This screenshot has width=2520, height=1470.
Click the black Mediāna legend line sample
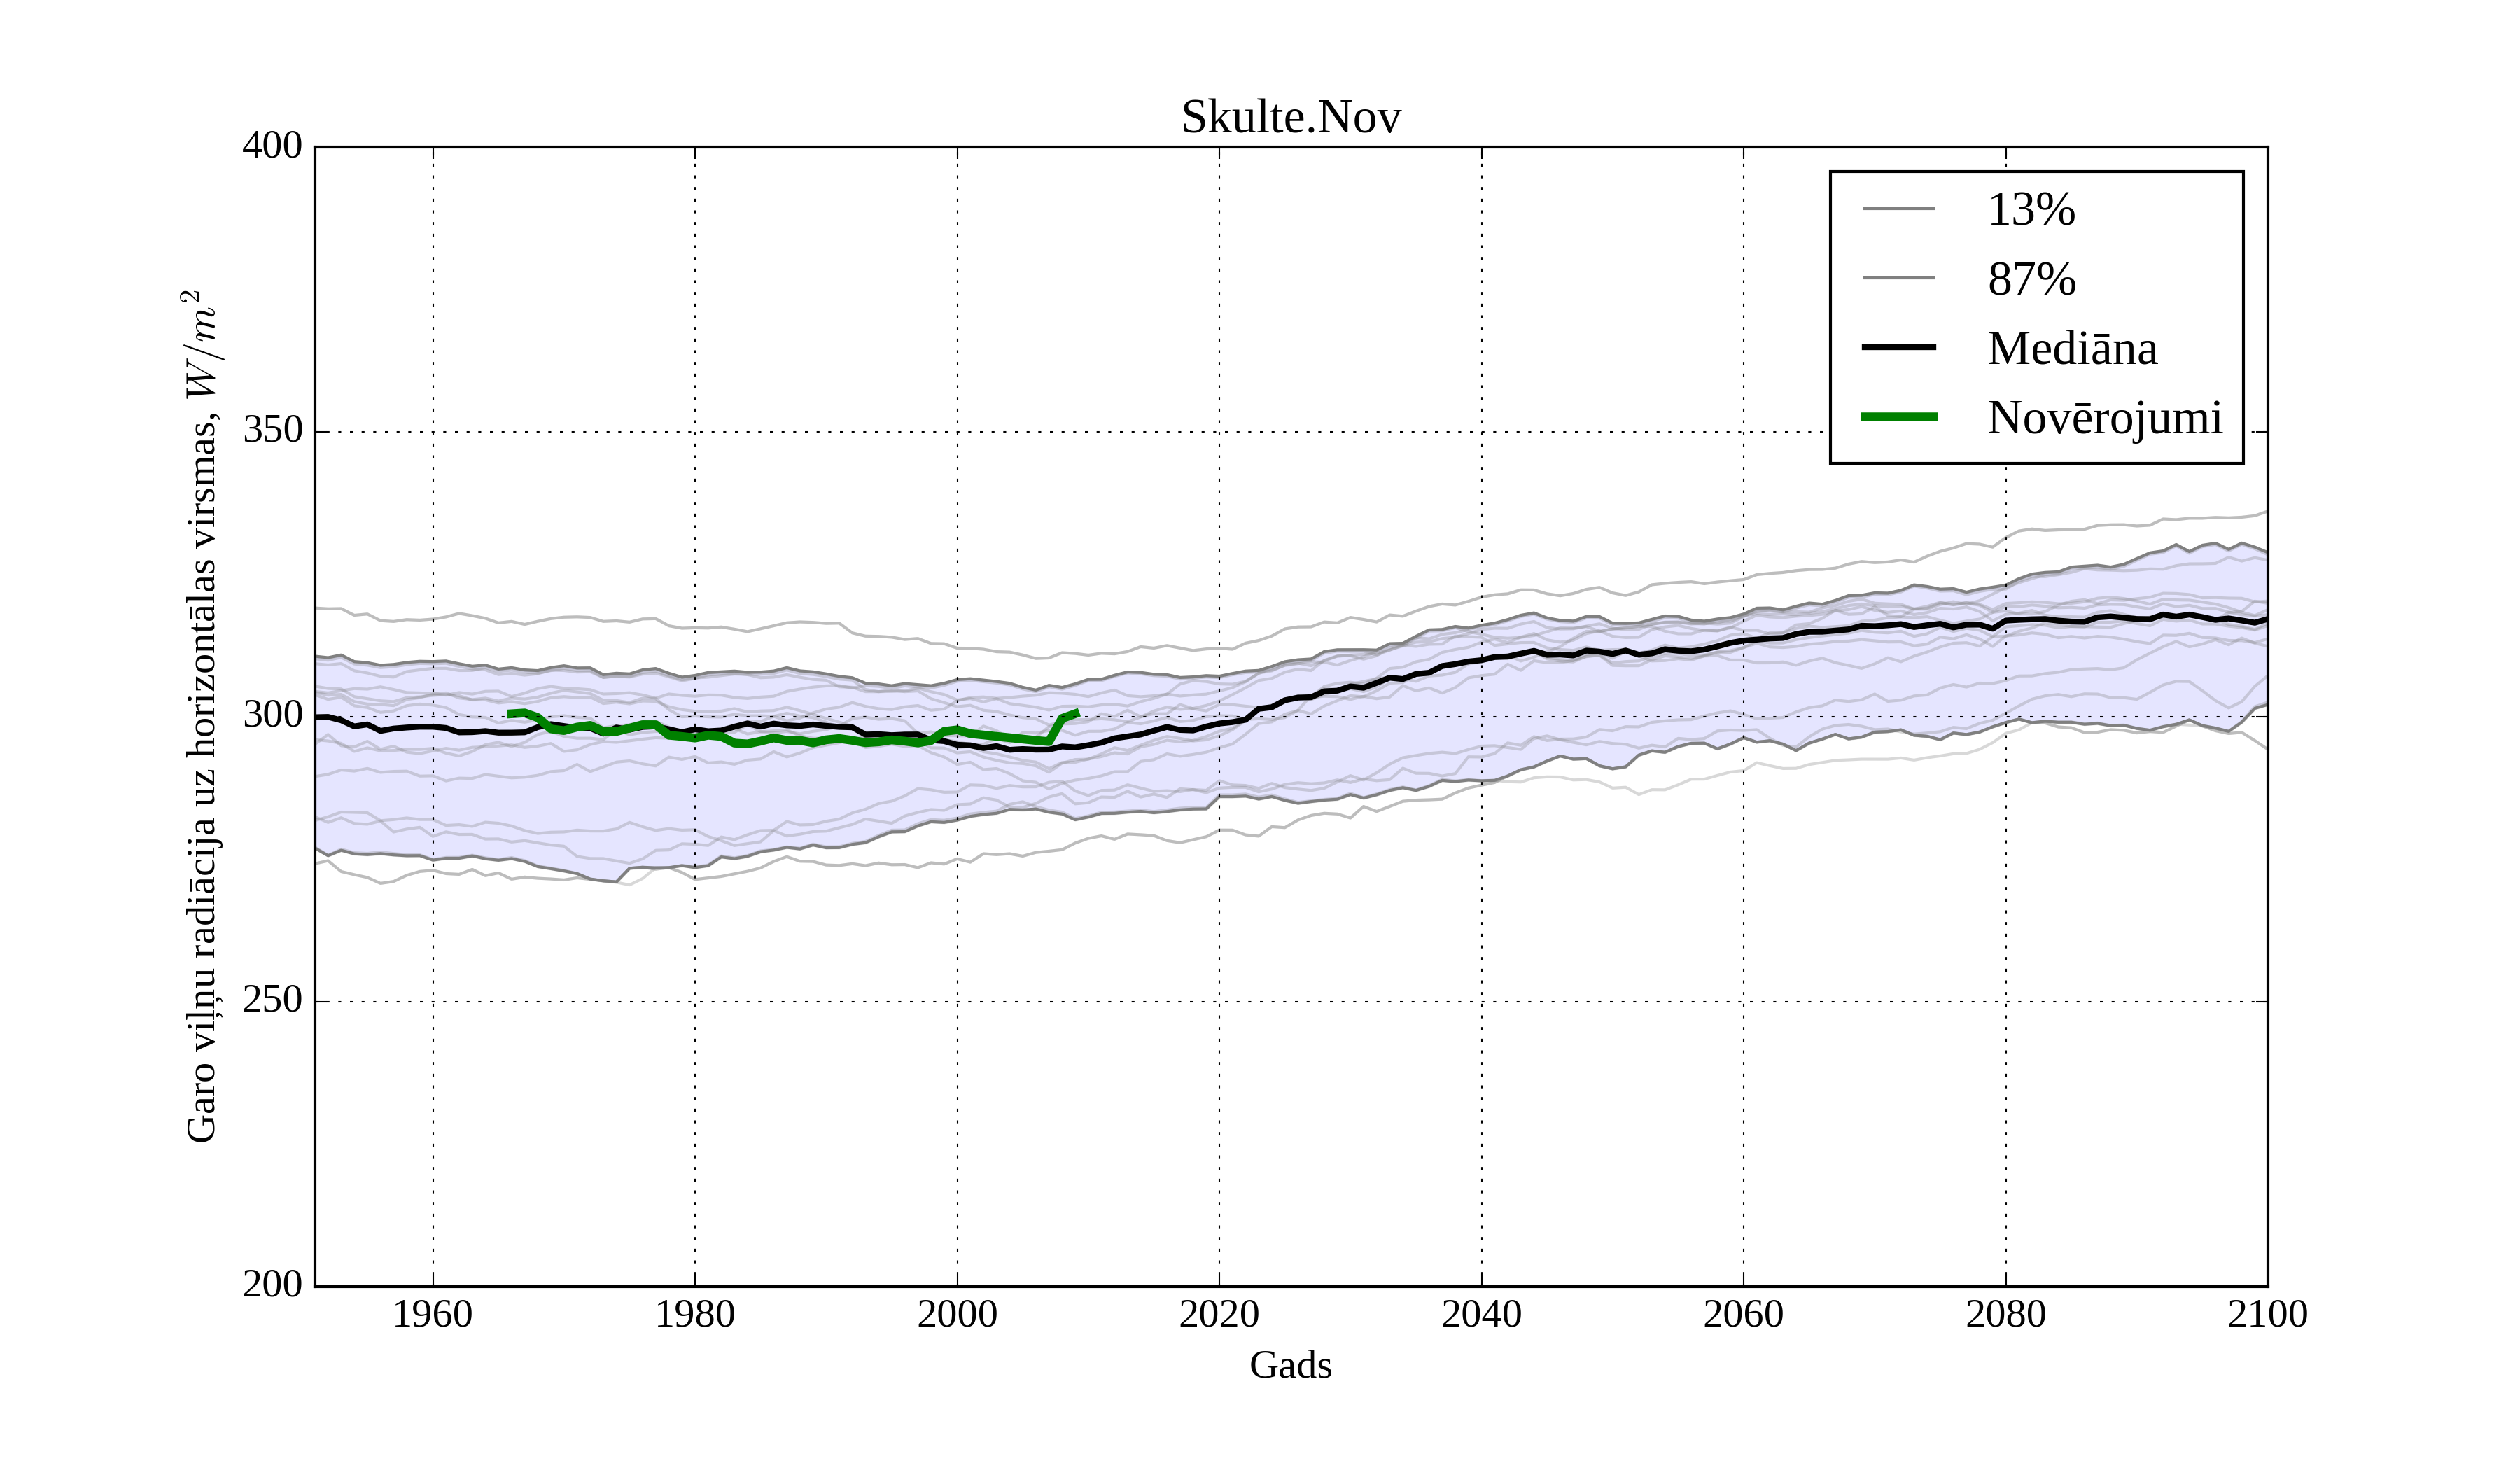coord(1898,347)
